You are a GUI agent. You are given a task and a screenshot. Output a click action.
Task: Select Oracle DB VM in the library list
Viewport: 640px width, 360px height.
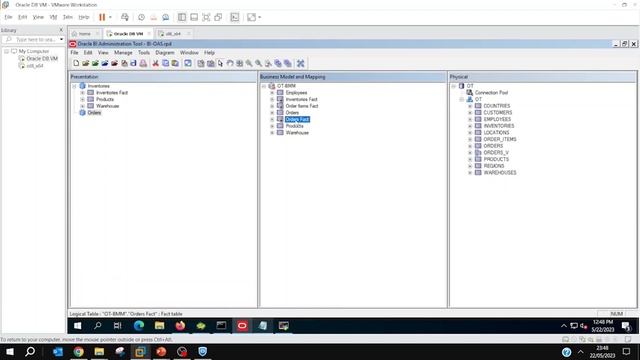[x=42, y=58]
